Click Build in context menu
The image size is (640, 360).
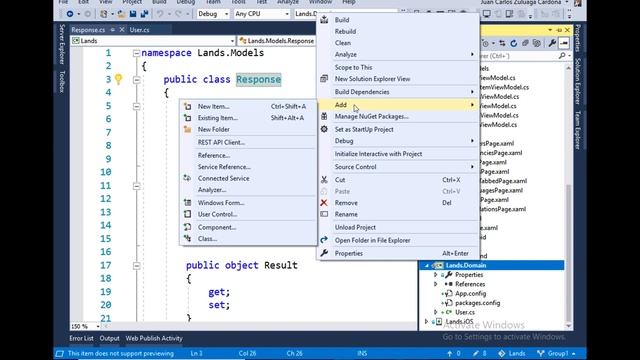(x=398, y=20)
